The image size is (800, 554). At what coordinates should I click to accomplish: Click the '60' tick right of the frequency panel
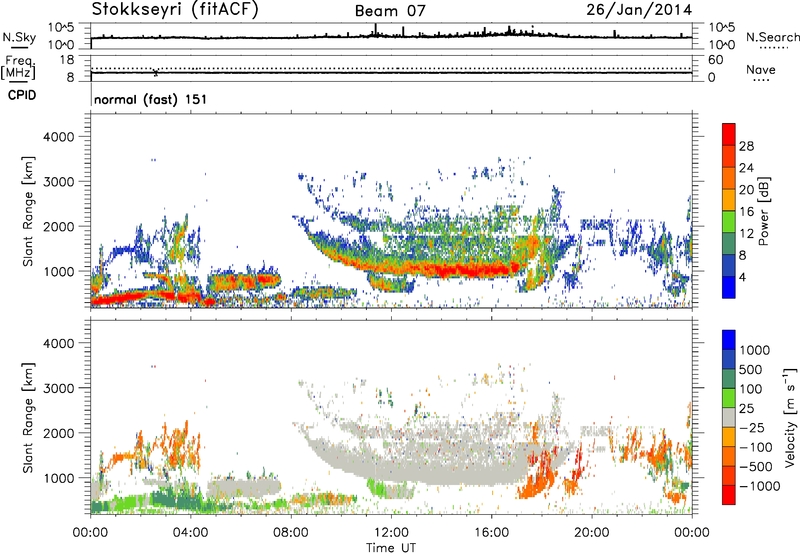(715, 60)
